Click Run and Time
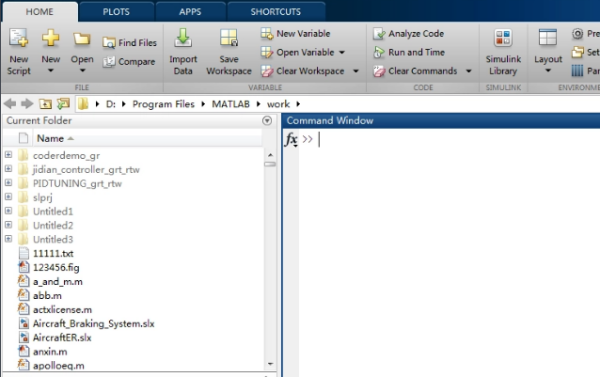Screen dimensions: 600x377 point(409,52)
